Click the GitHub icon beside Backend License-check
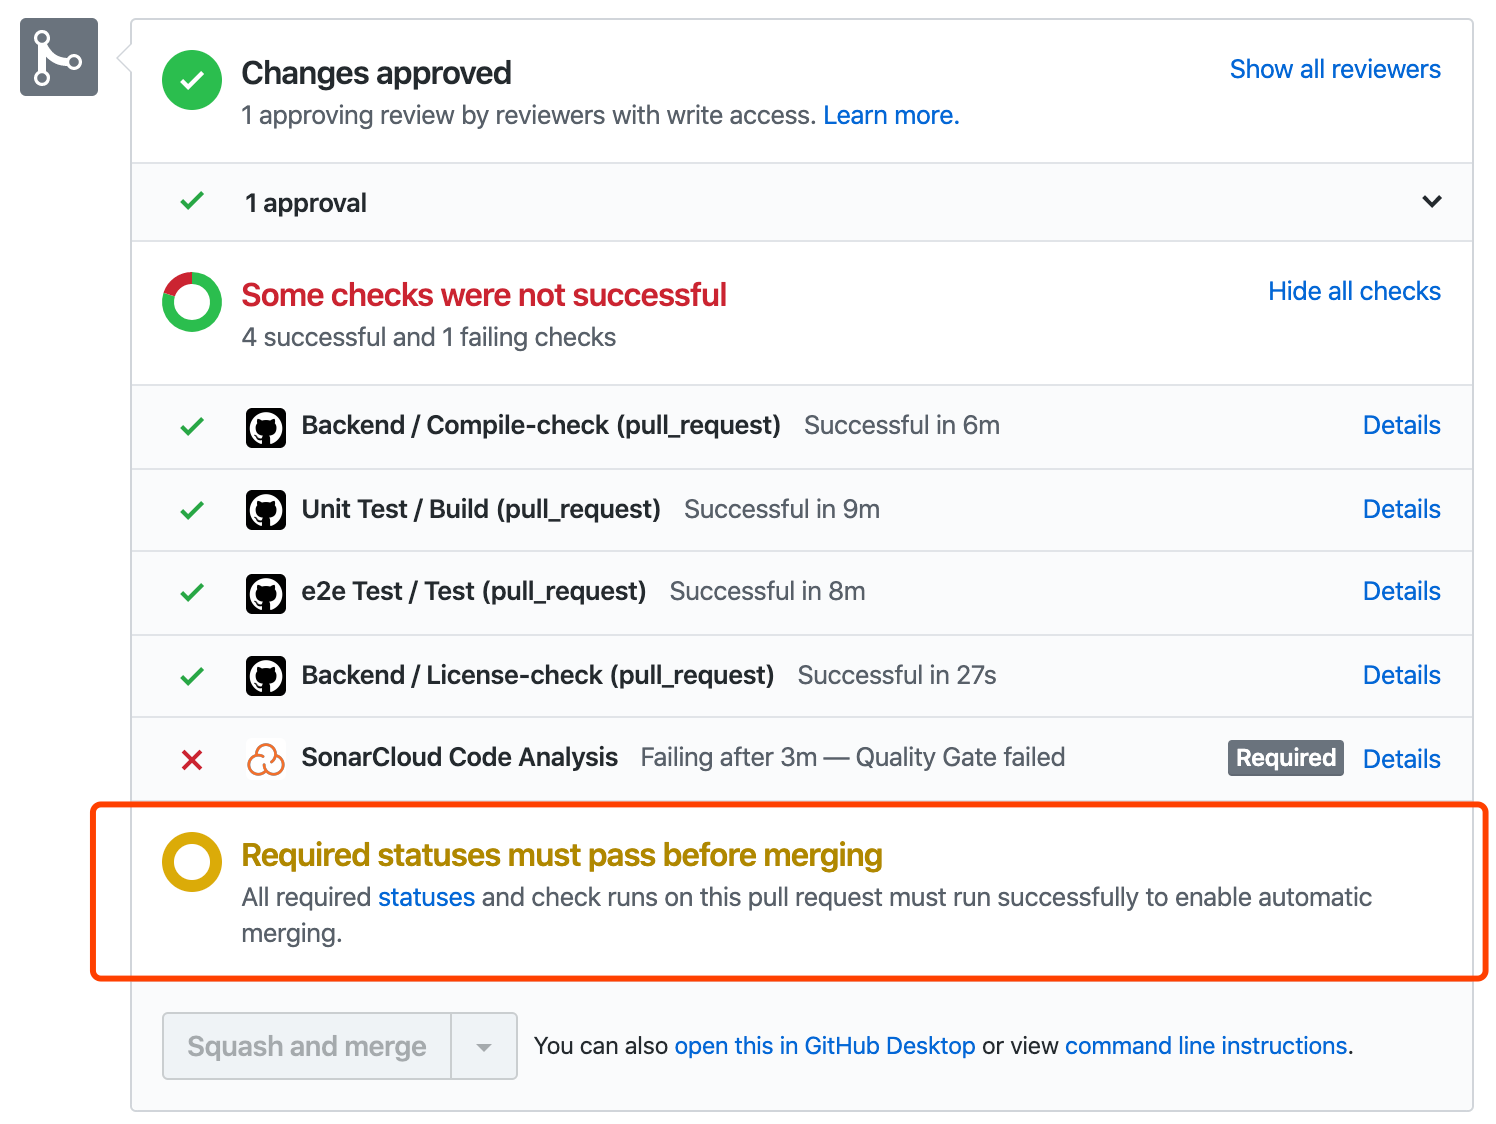This screenshot has width=1496, height=1124. 266,676
